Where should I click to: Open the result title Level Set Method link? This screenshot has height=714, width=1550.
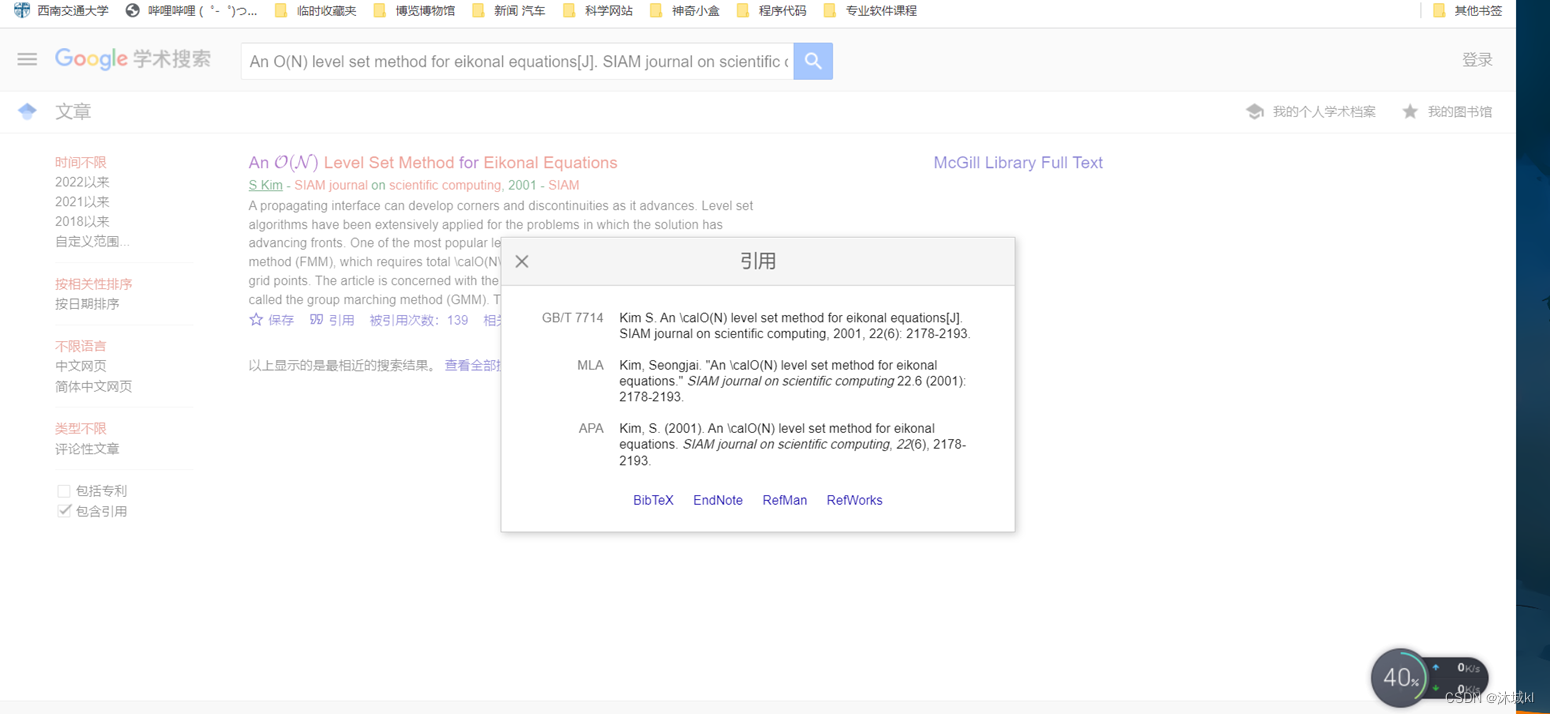click(433, 162)
